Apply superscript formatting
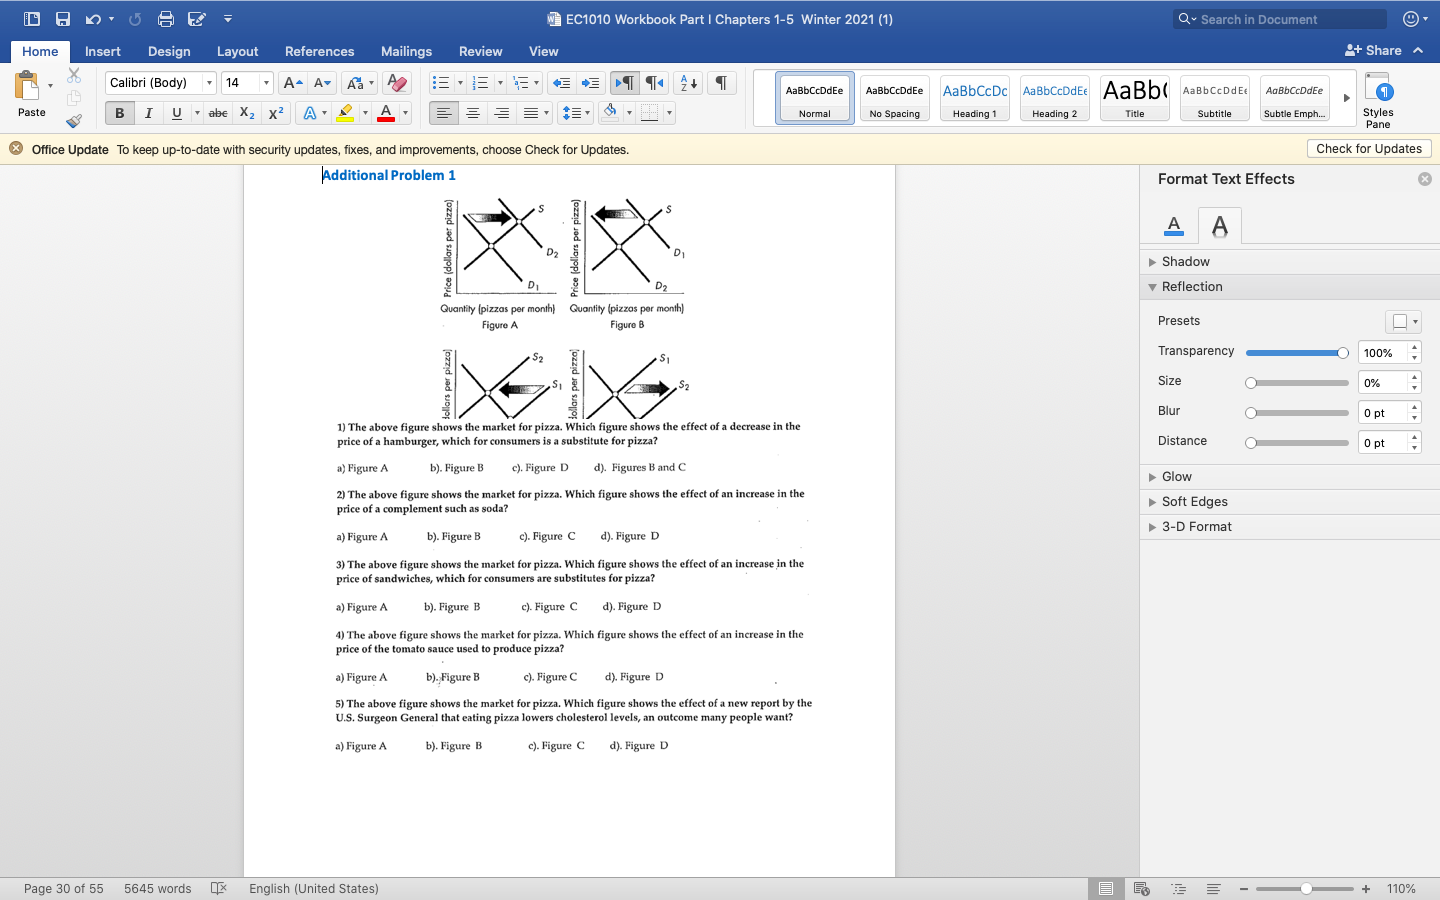This screenshot has height=900, width=1440. [276, 113]
